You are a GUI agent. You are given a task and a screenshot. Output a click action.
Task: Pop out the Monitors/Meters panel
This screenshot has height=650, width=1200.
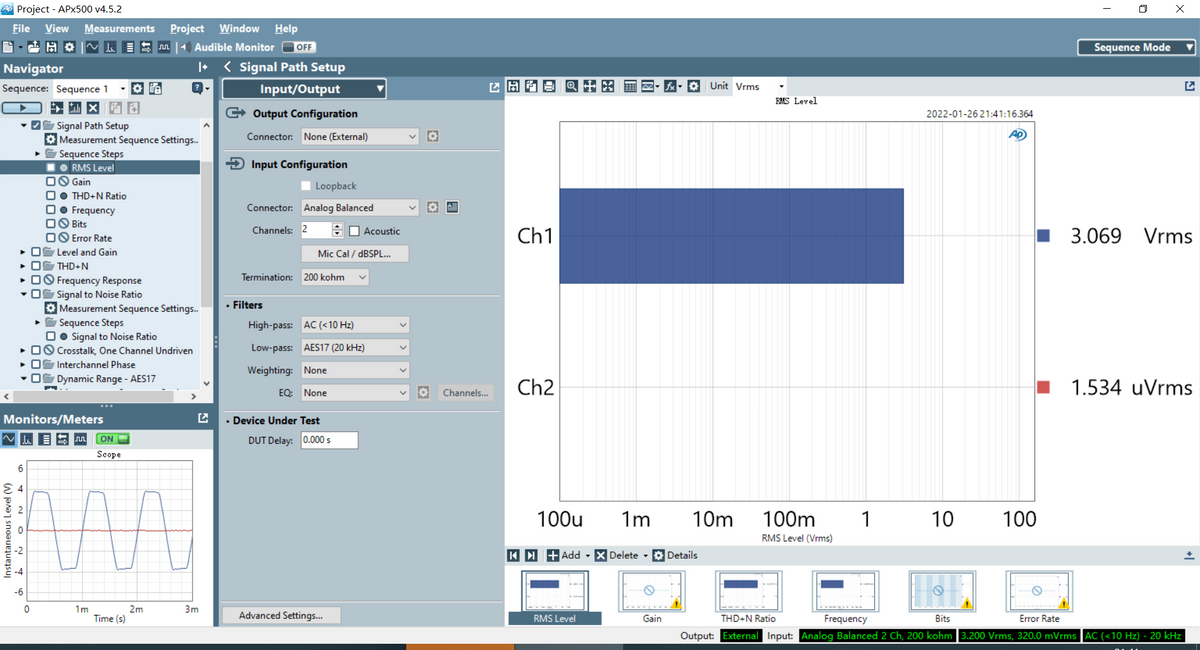203,418
